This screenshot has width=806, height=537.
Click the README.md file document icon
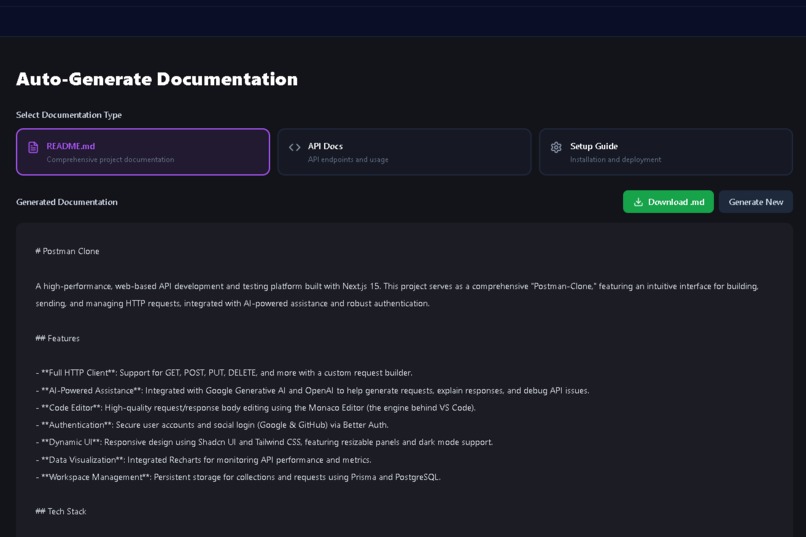33,147
